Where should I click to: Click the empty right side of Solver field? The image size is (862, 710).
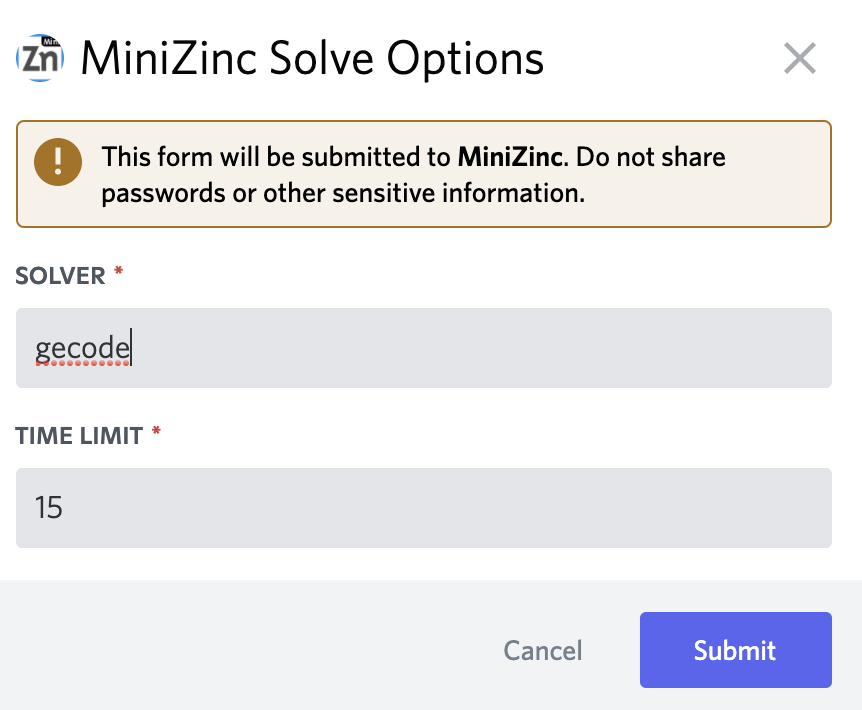[x=650, y=348]
